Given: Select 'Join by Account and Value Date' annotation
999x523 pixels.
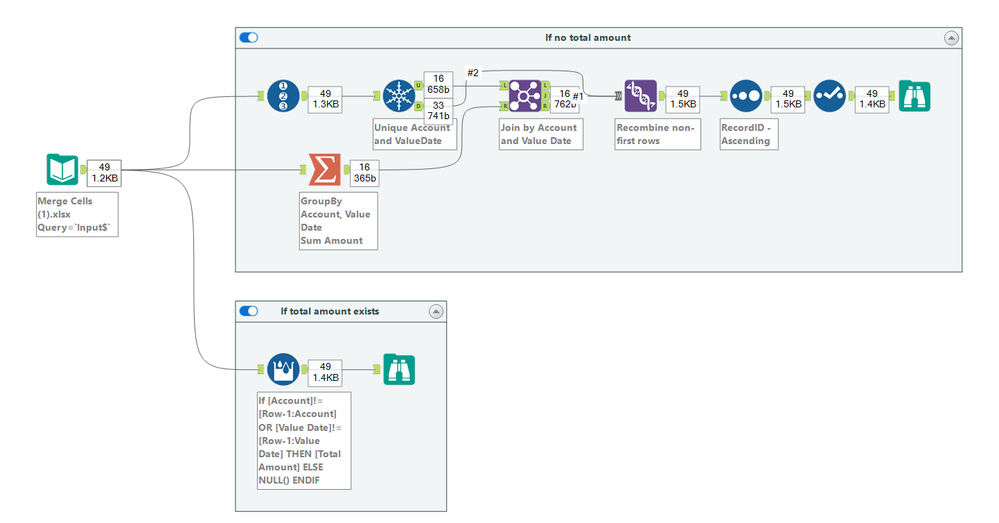Looking at the screenshot, I should tap(541, 134).
